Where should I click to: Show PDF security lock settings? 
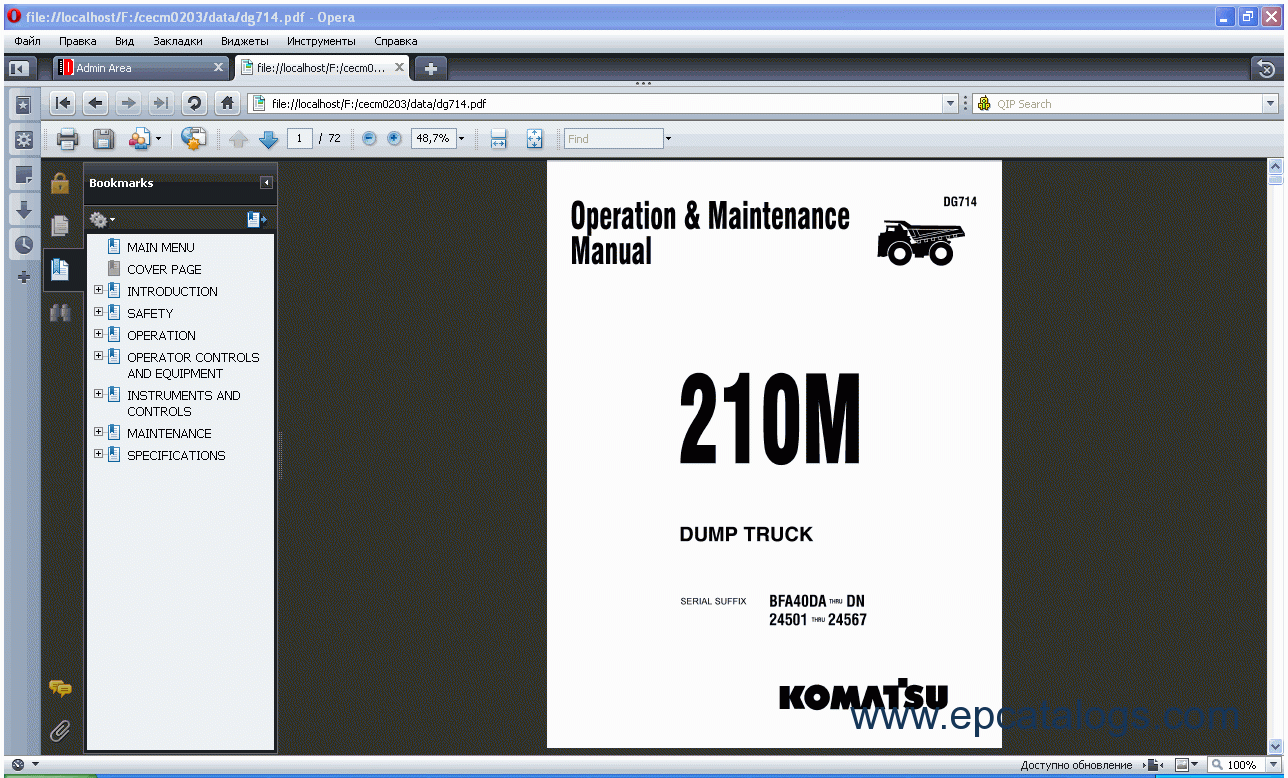click(60, 183)
